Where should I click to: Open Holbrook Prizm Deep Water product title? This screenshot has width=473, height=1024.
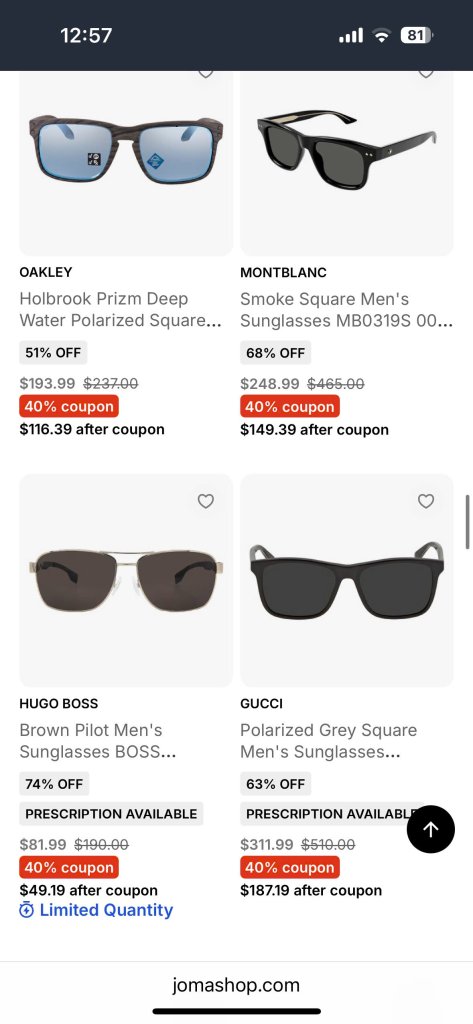pos(121,310)
